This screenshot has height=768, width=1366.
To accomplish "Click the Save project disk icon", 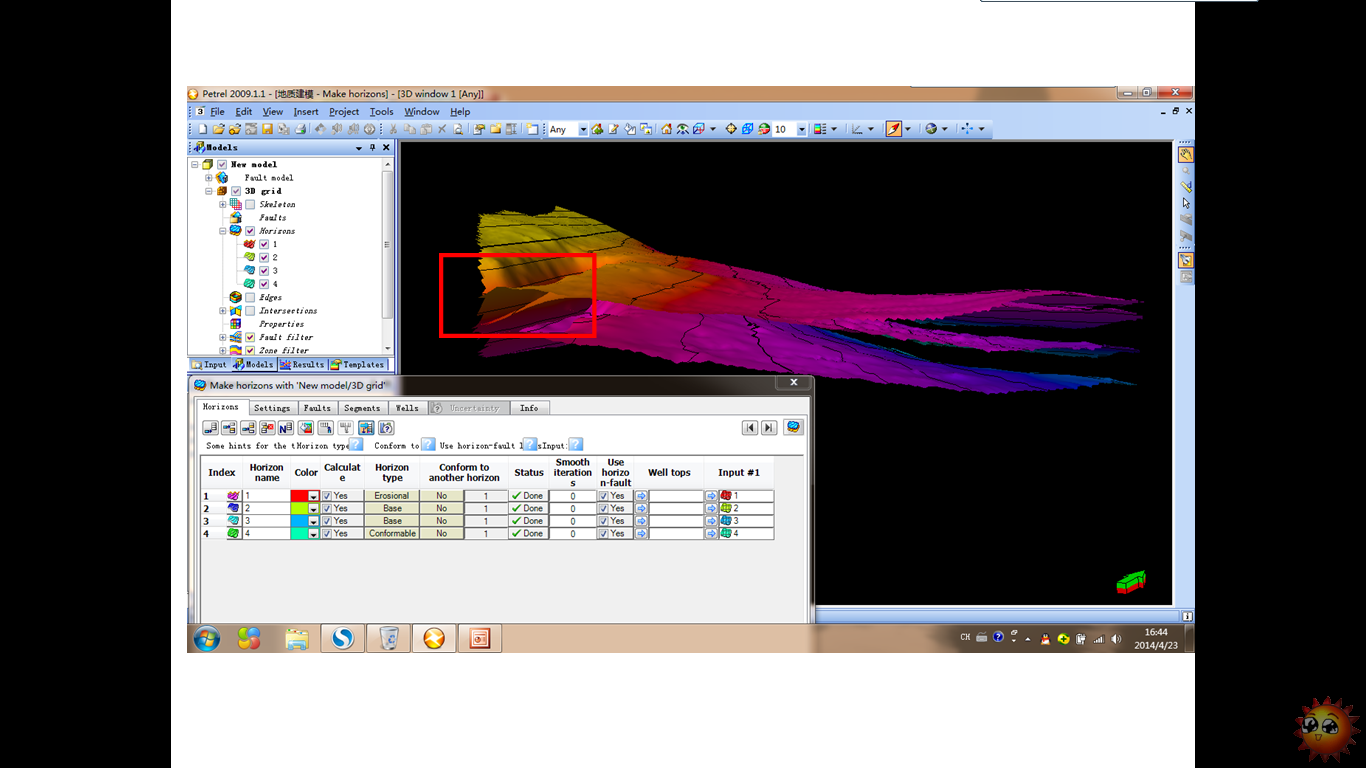I will pyautogui.click(x=267, y=129).
